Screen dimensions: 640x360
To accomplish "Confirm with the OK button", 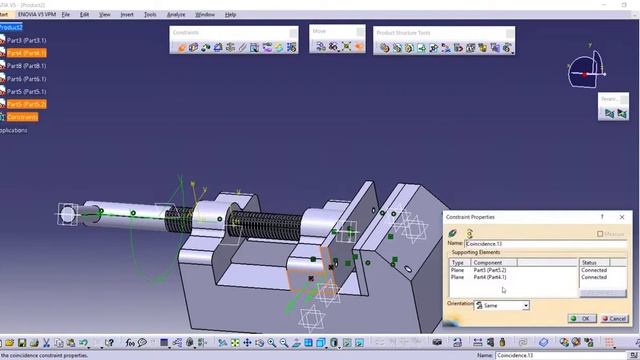I will (x=582, y=318).
